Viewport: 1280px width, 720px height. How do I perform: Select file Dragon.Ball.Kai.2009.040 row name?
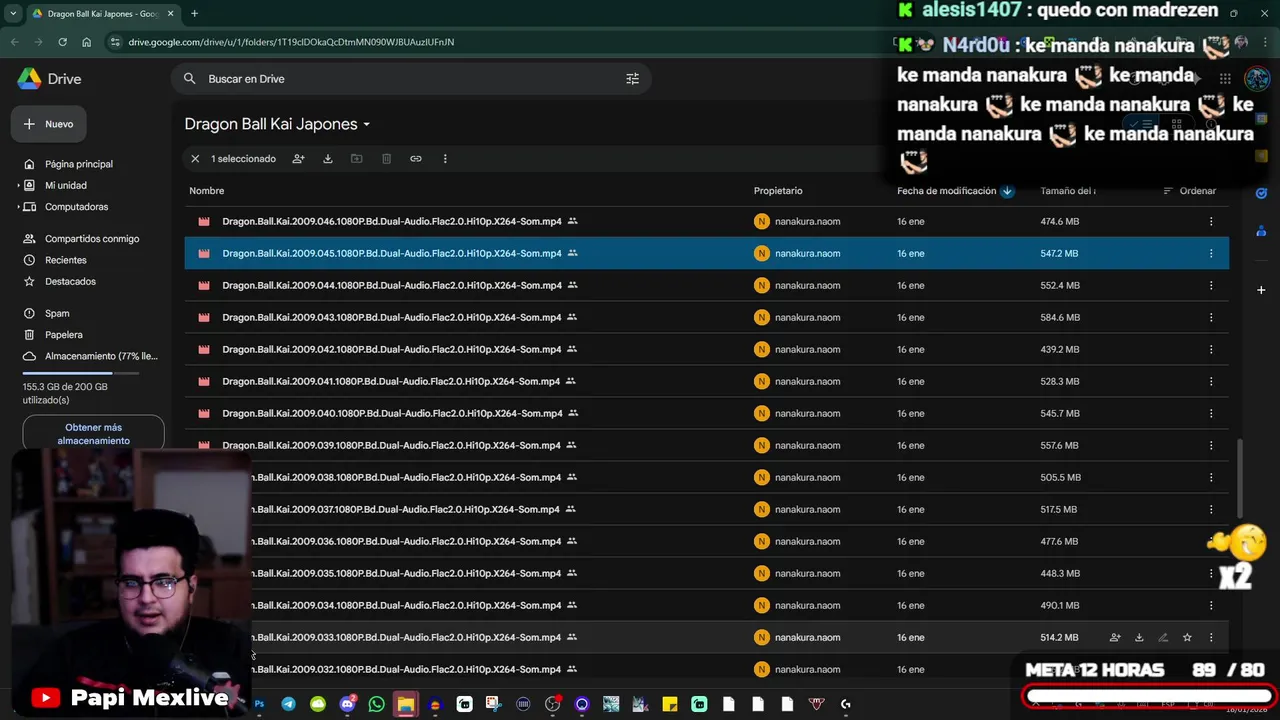(392, 413)
